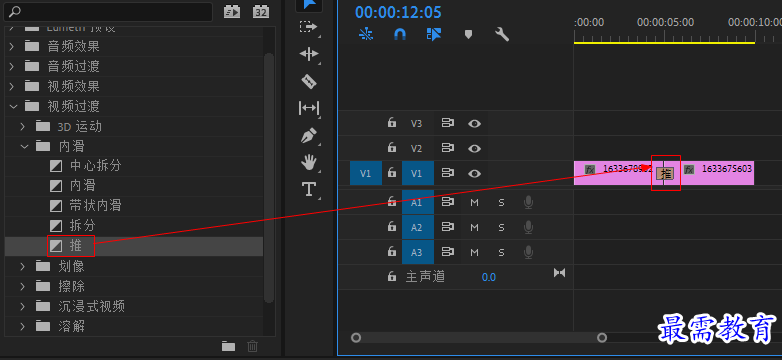The image size is (782, 360).
Task: Solo track A1 with S button
Action: pyautogui.click(x=501, y=202)
